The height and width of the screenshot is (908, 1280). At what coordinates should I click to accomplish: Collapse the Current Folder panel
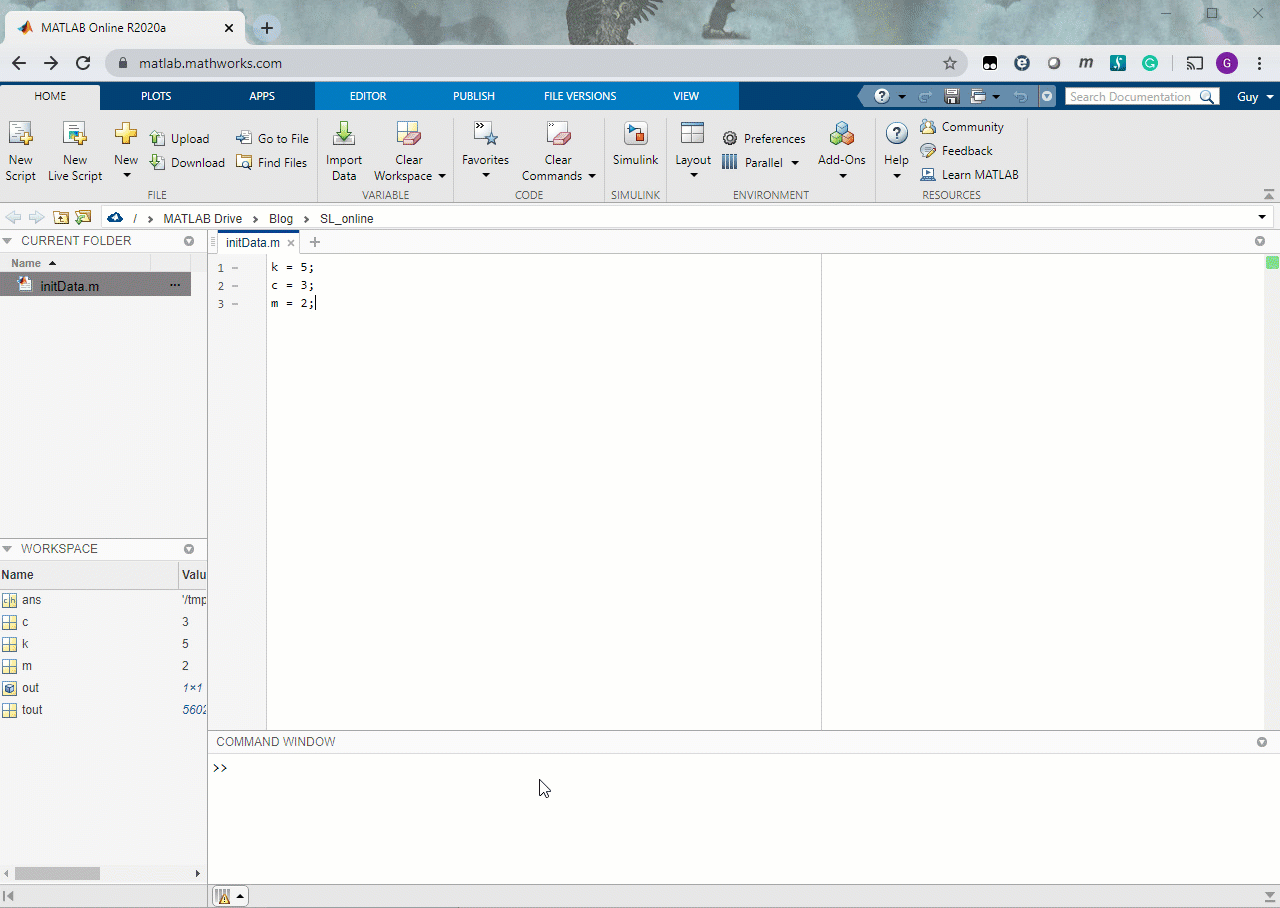pos(7,241)
